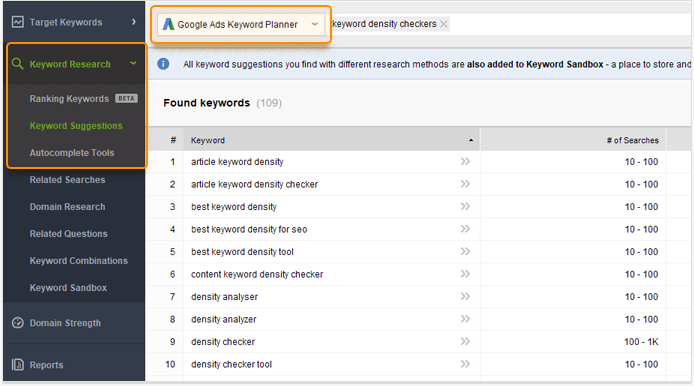The width and height of the screenshot is (694, 386).
Task: Click the Keyword Research magnifier icon
Action: point(17,64)
